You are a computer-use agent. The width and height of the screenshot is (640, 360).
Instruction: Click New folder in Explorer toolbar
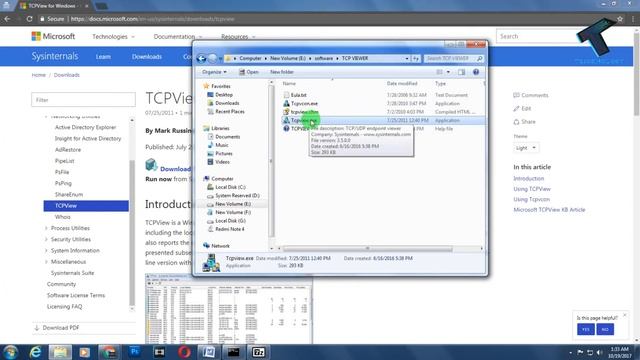tap(282, 72)
